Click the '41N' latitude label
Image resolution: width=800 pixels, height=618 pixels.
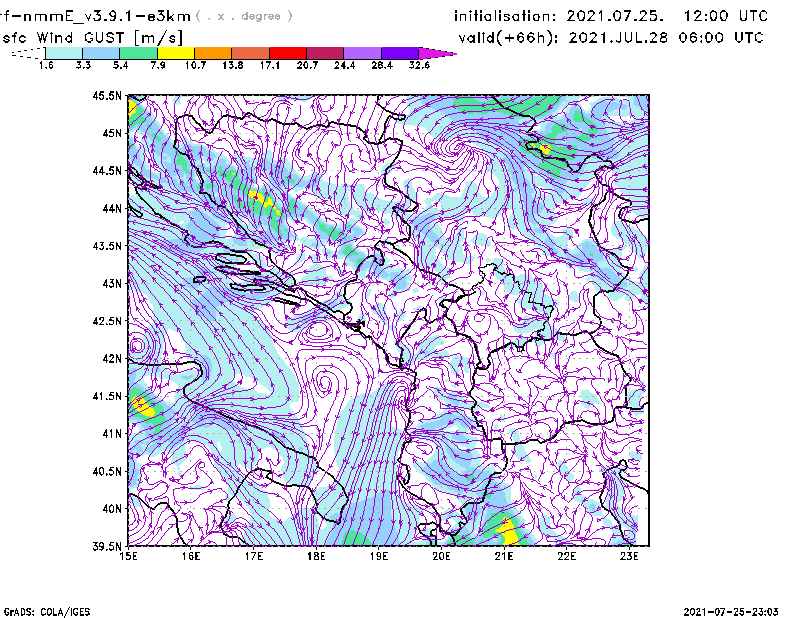[112, 434]
